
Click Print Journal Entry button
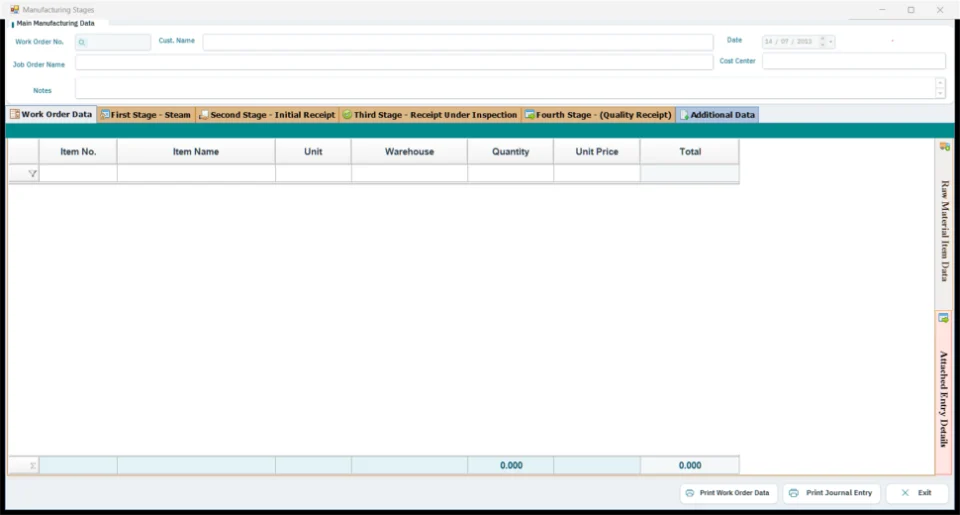pyautogui.click(x=831, y=493)
